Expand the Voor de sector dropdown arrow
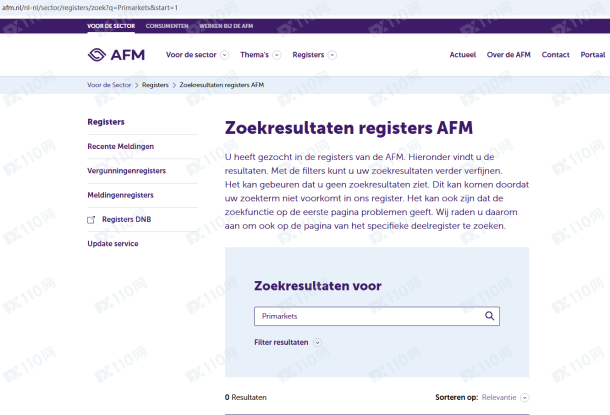This screenshot has width=610, height=415. (224, 55)
